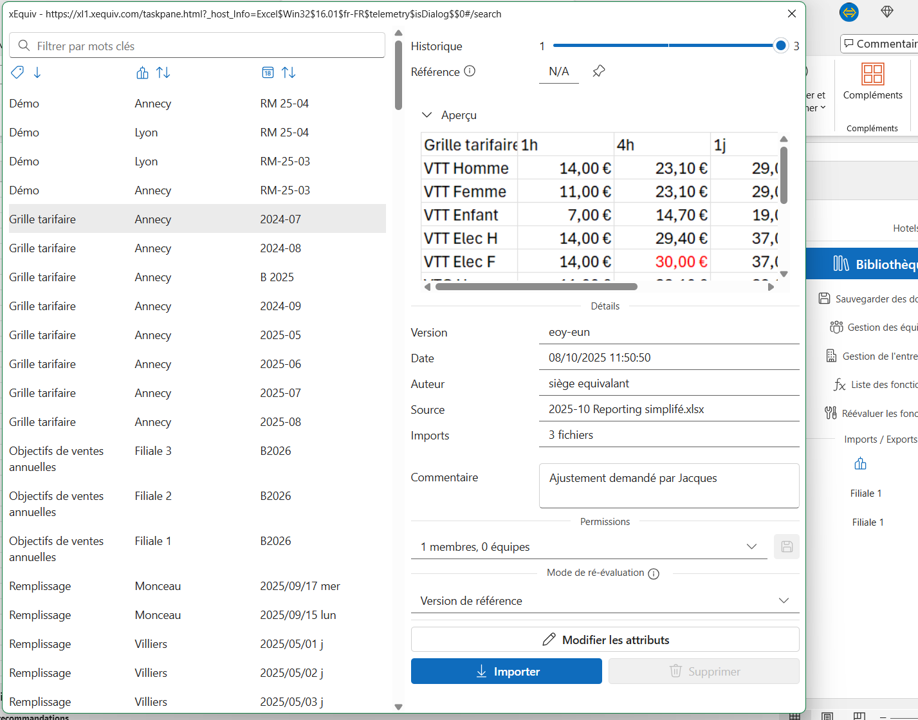Viewport: 918px width, 720px height.
Task: Click the Filtrer par mots clés field
Action: 197,46
